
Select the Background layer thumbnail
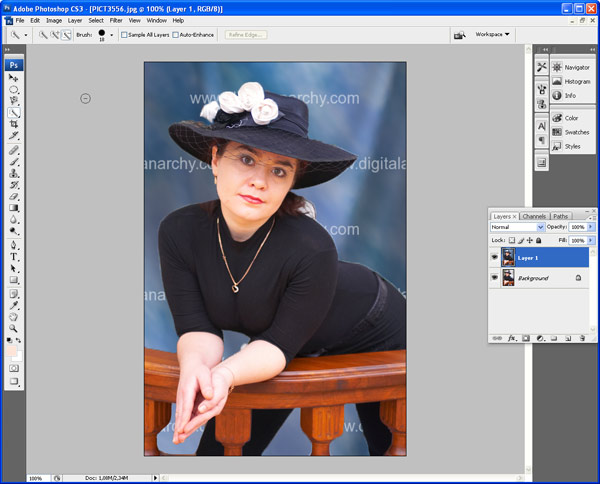click(x=508, y=278)
